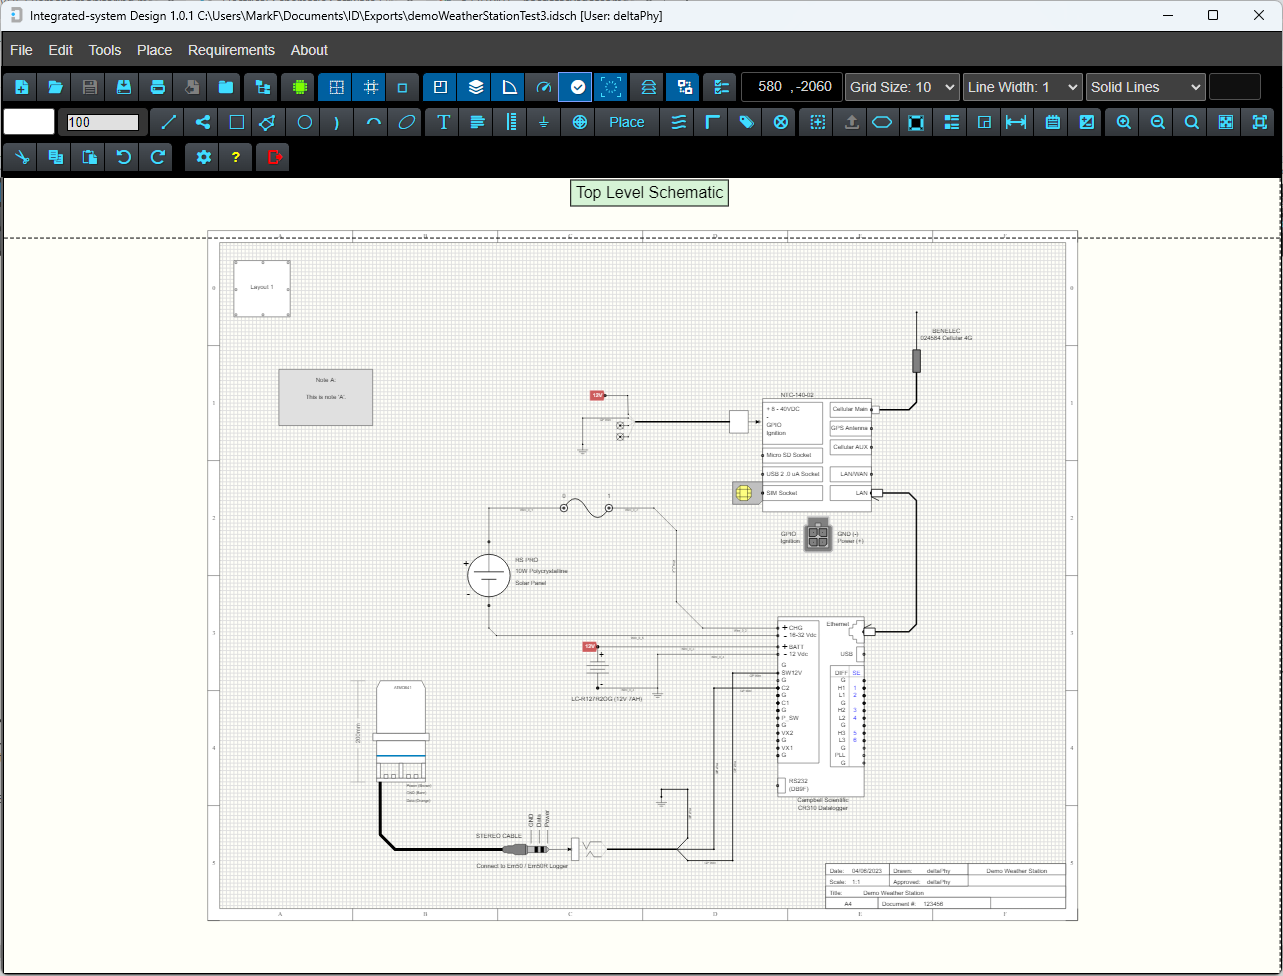Toggle the grid display icon
This screenshot has height=976, width=1283.
tap(335, 87)
